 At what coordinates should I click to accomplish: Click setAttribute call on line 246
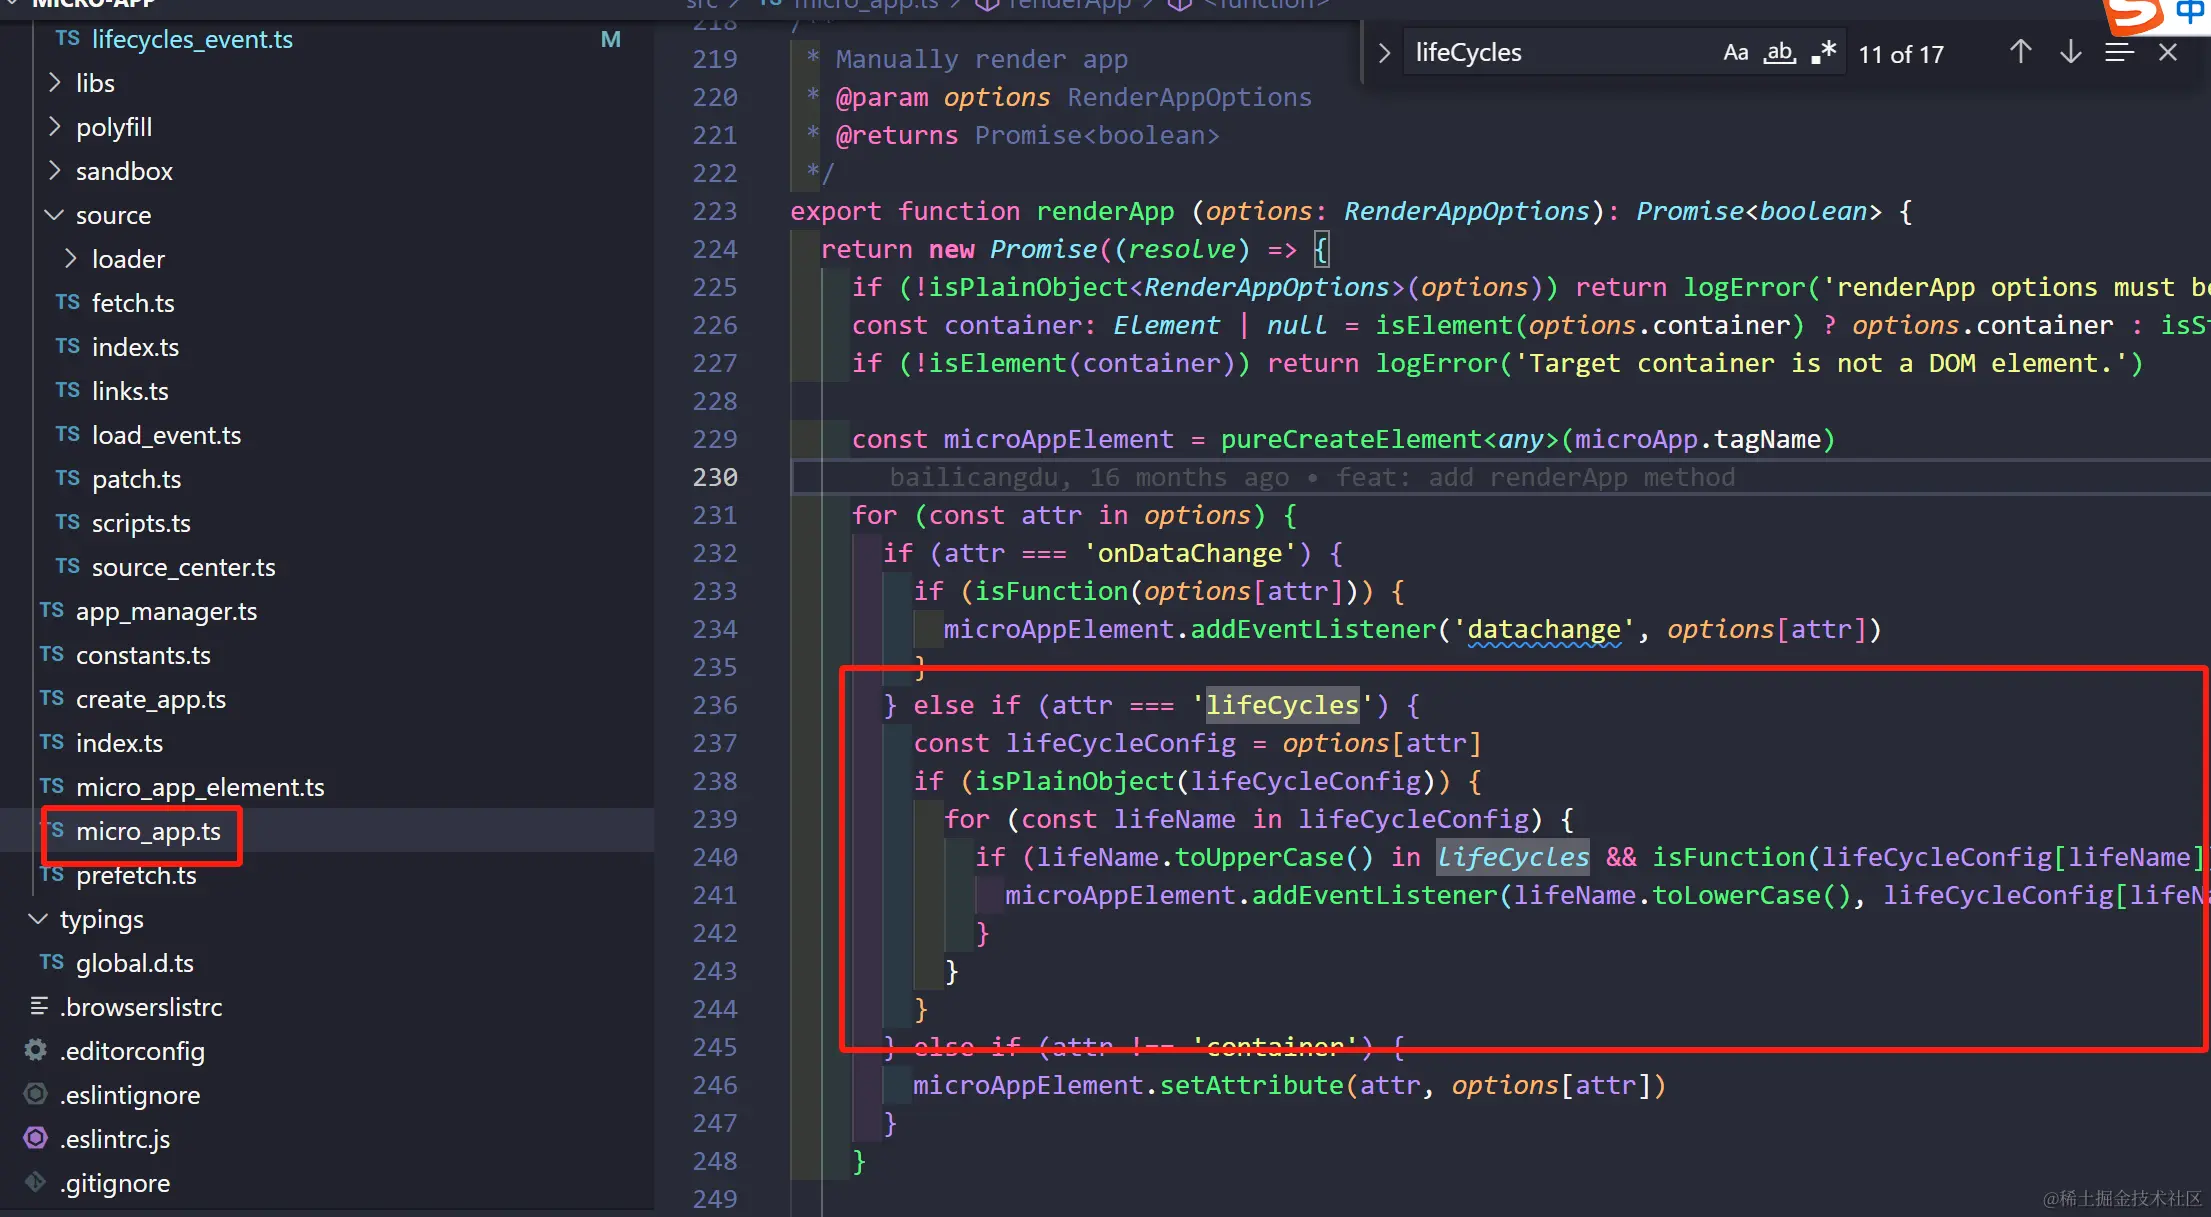point(1251,1085)
